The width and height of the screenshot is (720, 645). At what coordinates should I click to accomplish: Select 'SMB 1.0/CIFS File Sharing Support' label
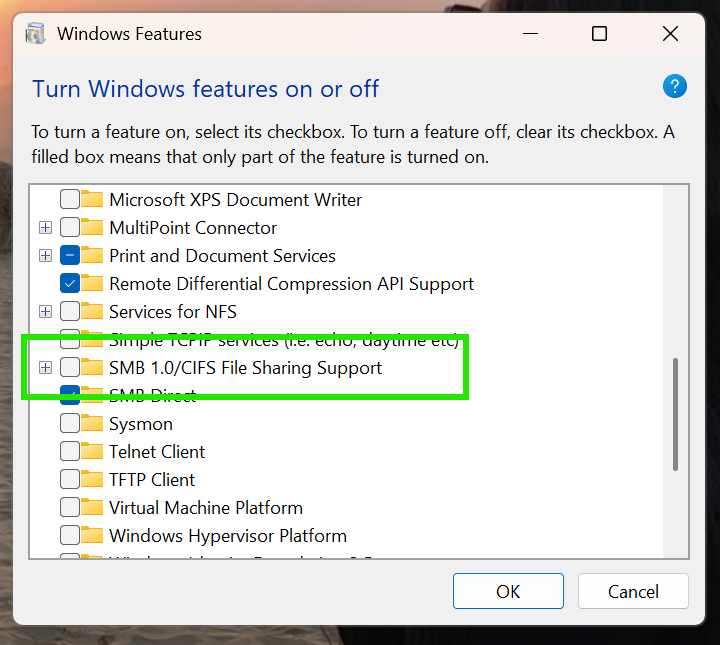246,368
